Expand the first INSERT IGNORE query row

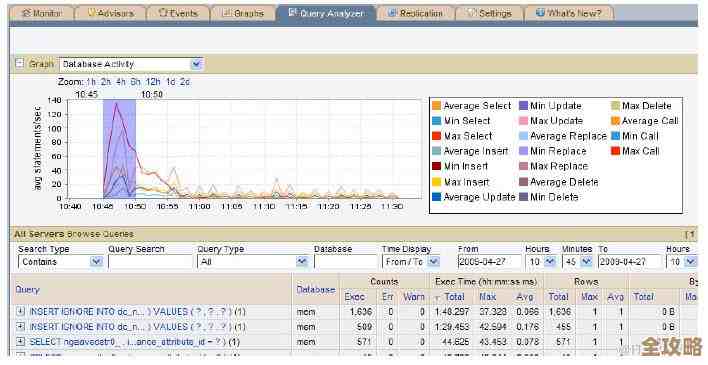click(20, 311)
